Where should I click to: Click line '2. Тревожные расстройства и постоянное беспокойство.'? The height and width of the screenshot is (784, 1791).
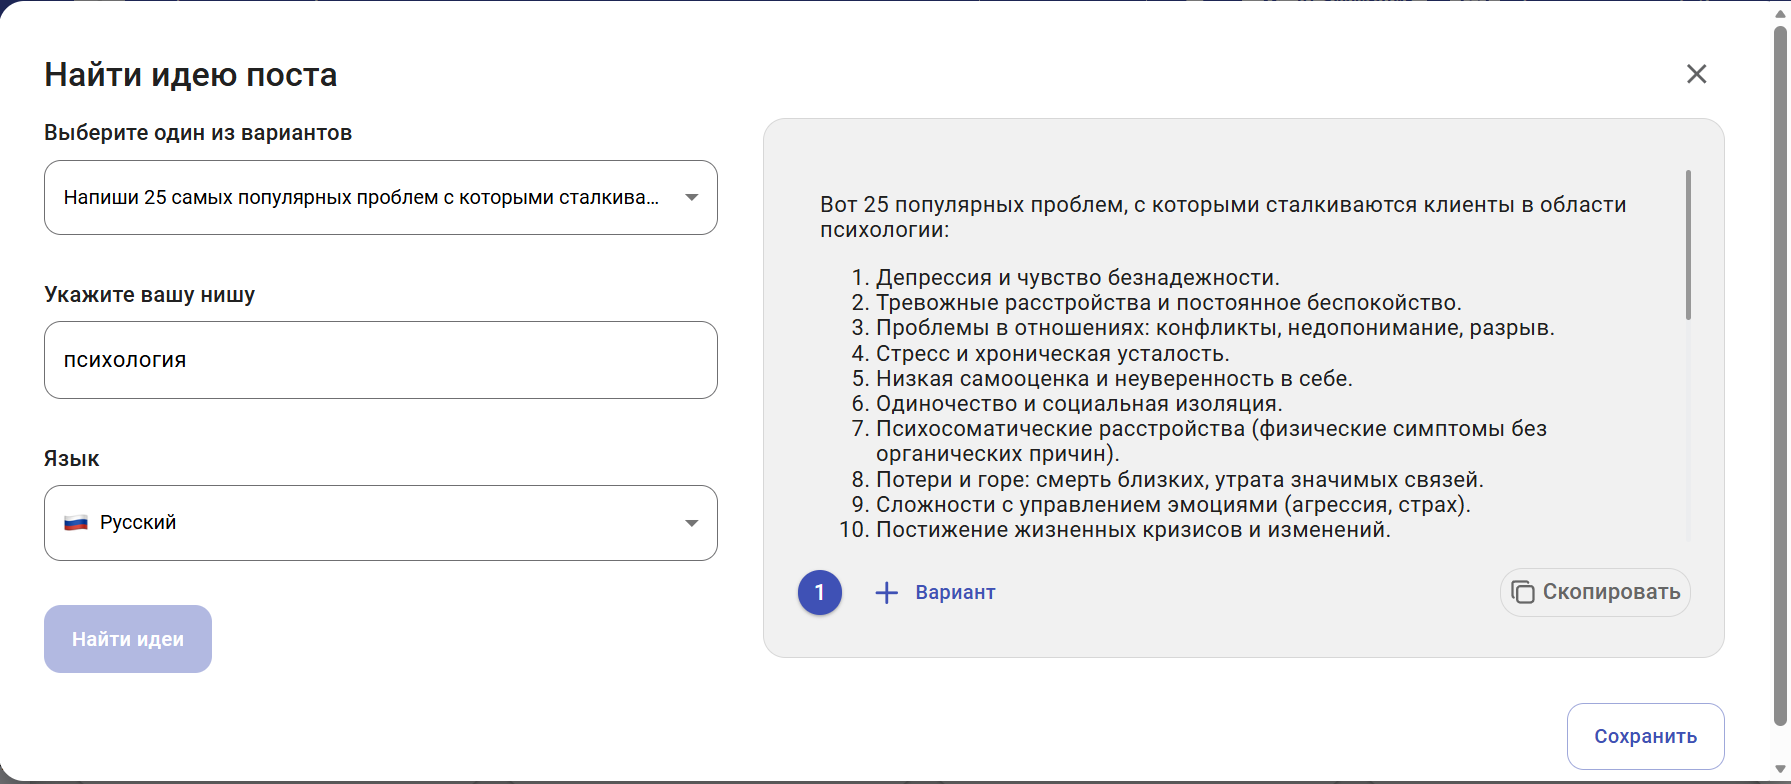click(1156, 303)
